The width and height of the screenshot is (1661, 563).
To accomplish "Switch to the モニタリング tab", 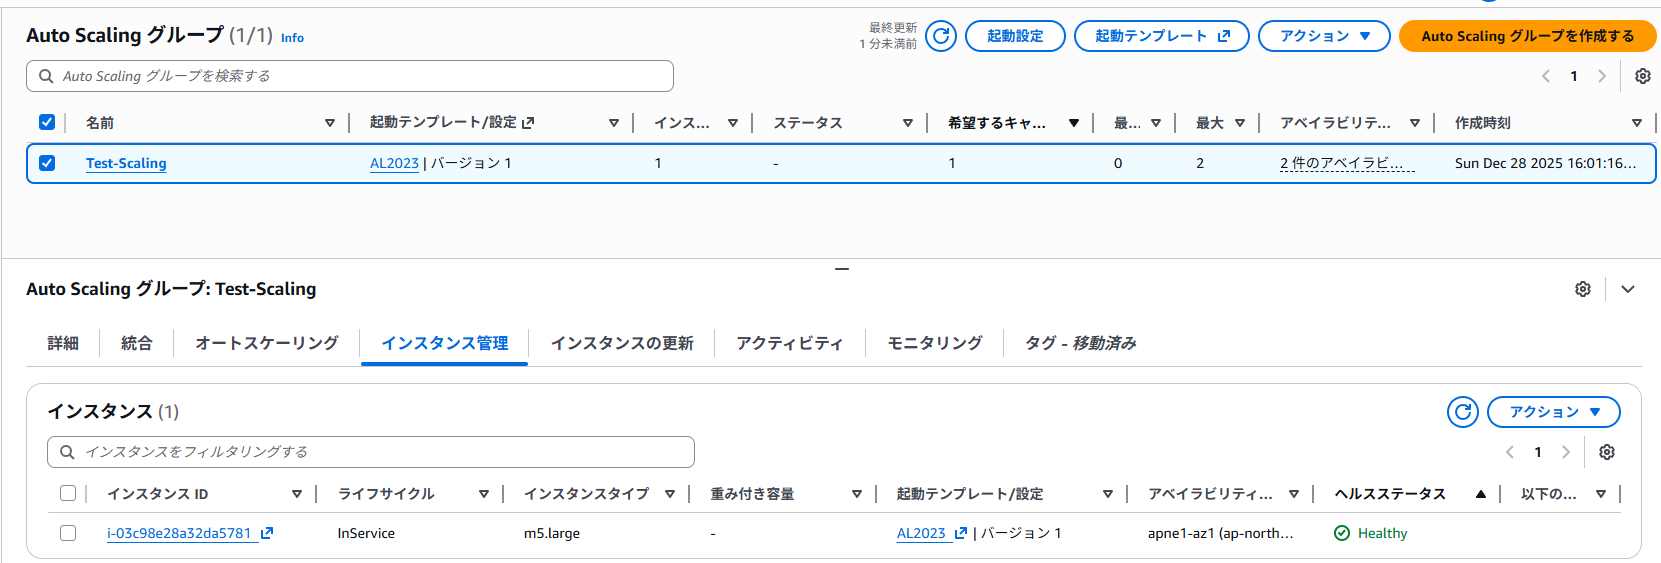I will (934, 343).
